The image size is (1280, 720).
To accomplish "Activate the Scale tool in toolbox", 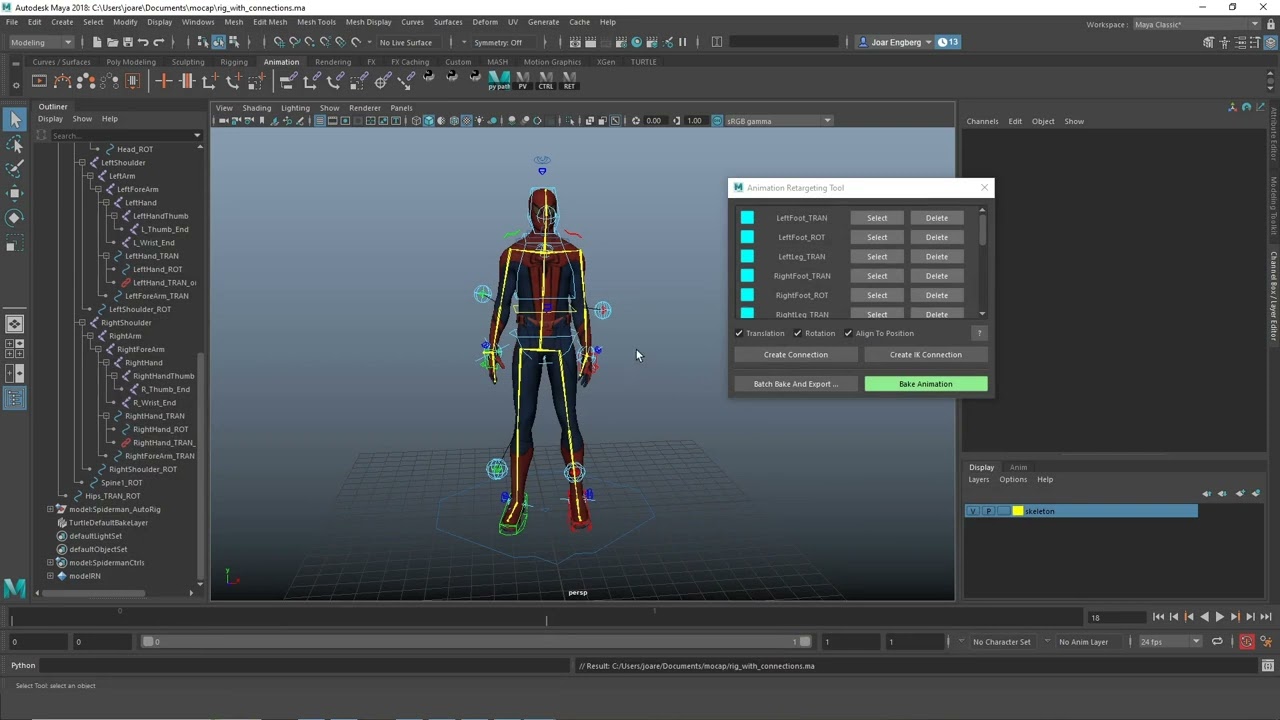I will (x=15, y=242).
